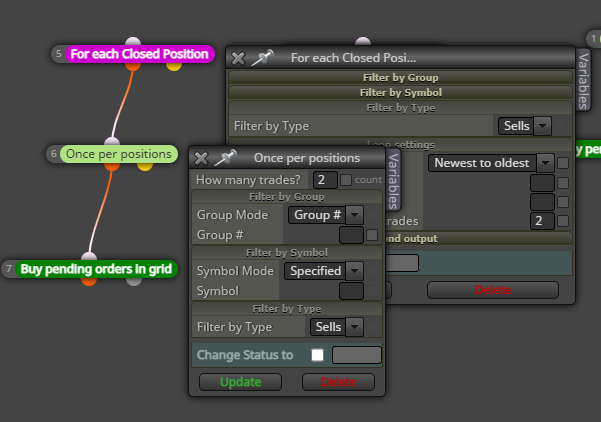Screen dimensions: 601x422
Task: Open Group Mode dropdown
Action: click(x=325, y=215)
